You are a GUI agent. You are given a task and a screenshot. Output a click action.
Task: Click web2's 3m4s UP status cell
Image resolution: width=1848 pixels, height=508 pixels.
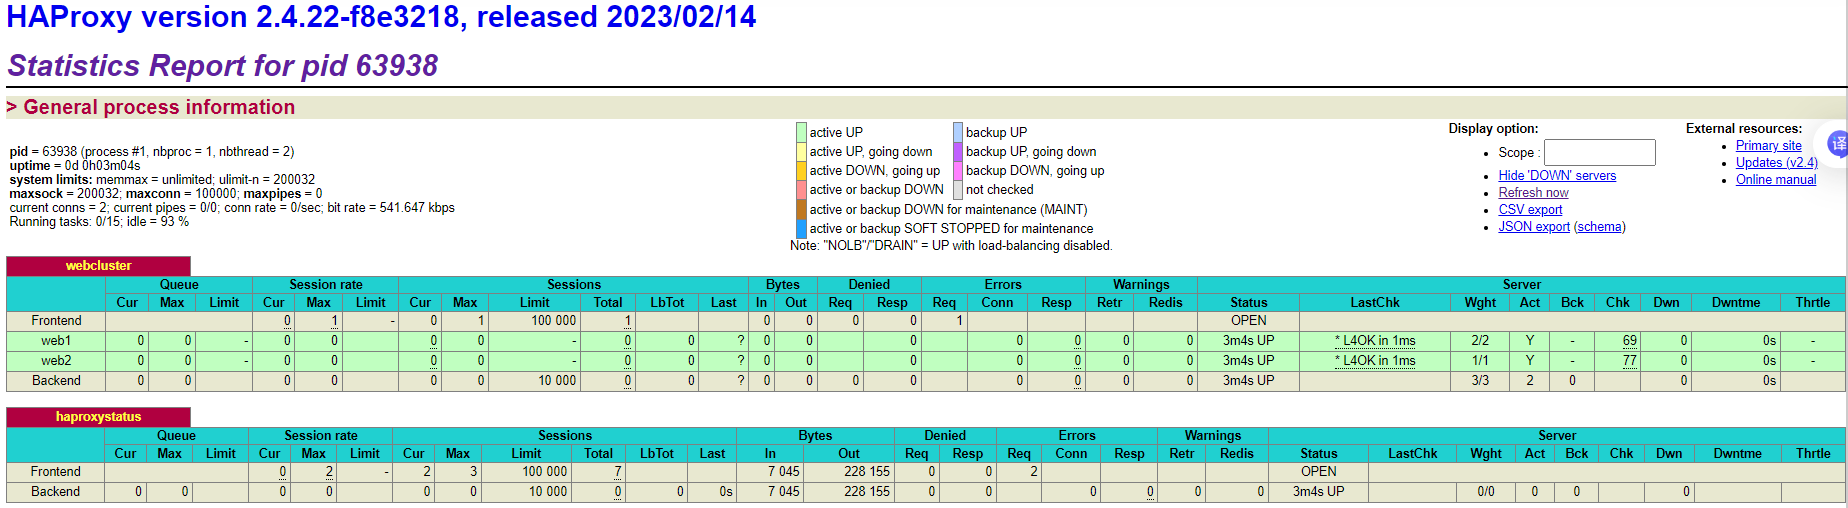point(1249,361)
